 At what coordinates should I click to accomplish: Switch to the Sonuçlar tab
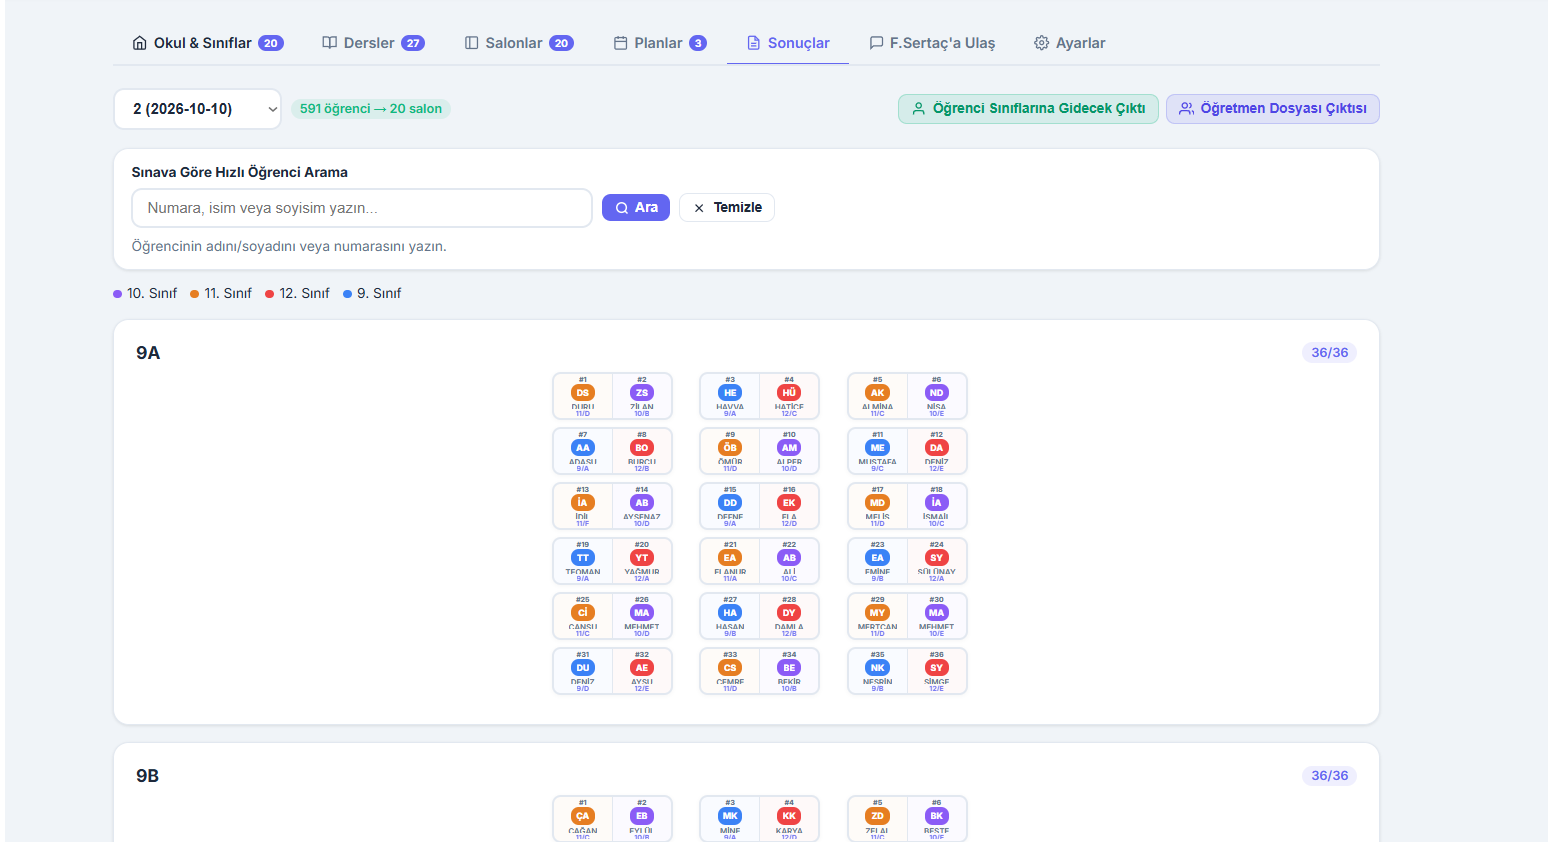coord(788,43)
